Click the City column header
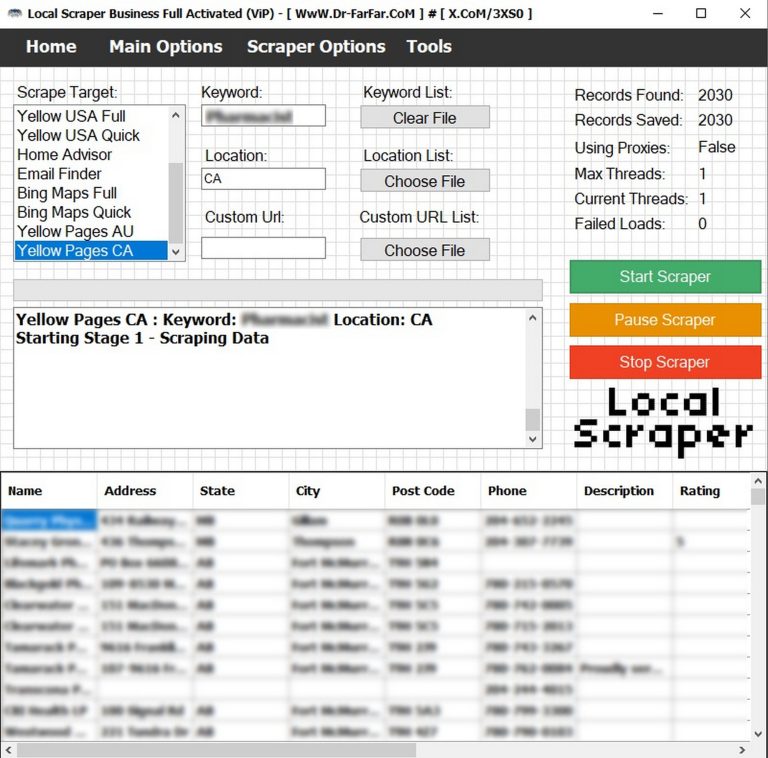This screenshot has width=768, height=758. [x=336, y=491]
